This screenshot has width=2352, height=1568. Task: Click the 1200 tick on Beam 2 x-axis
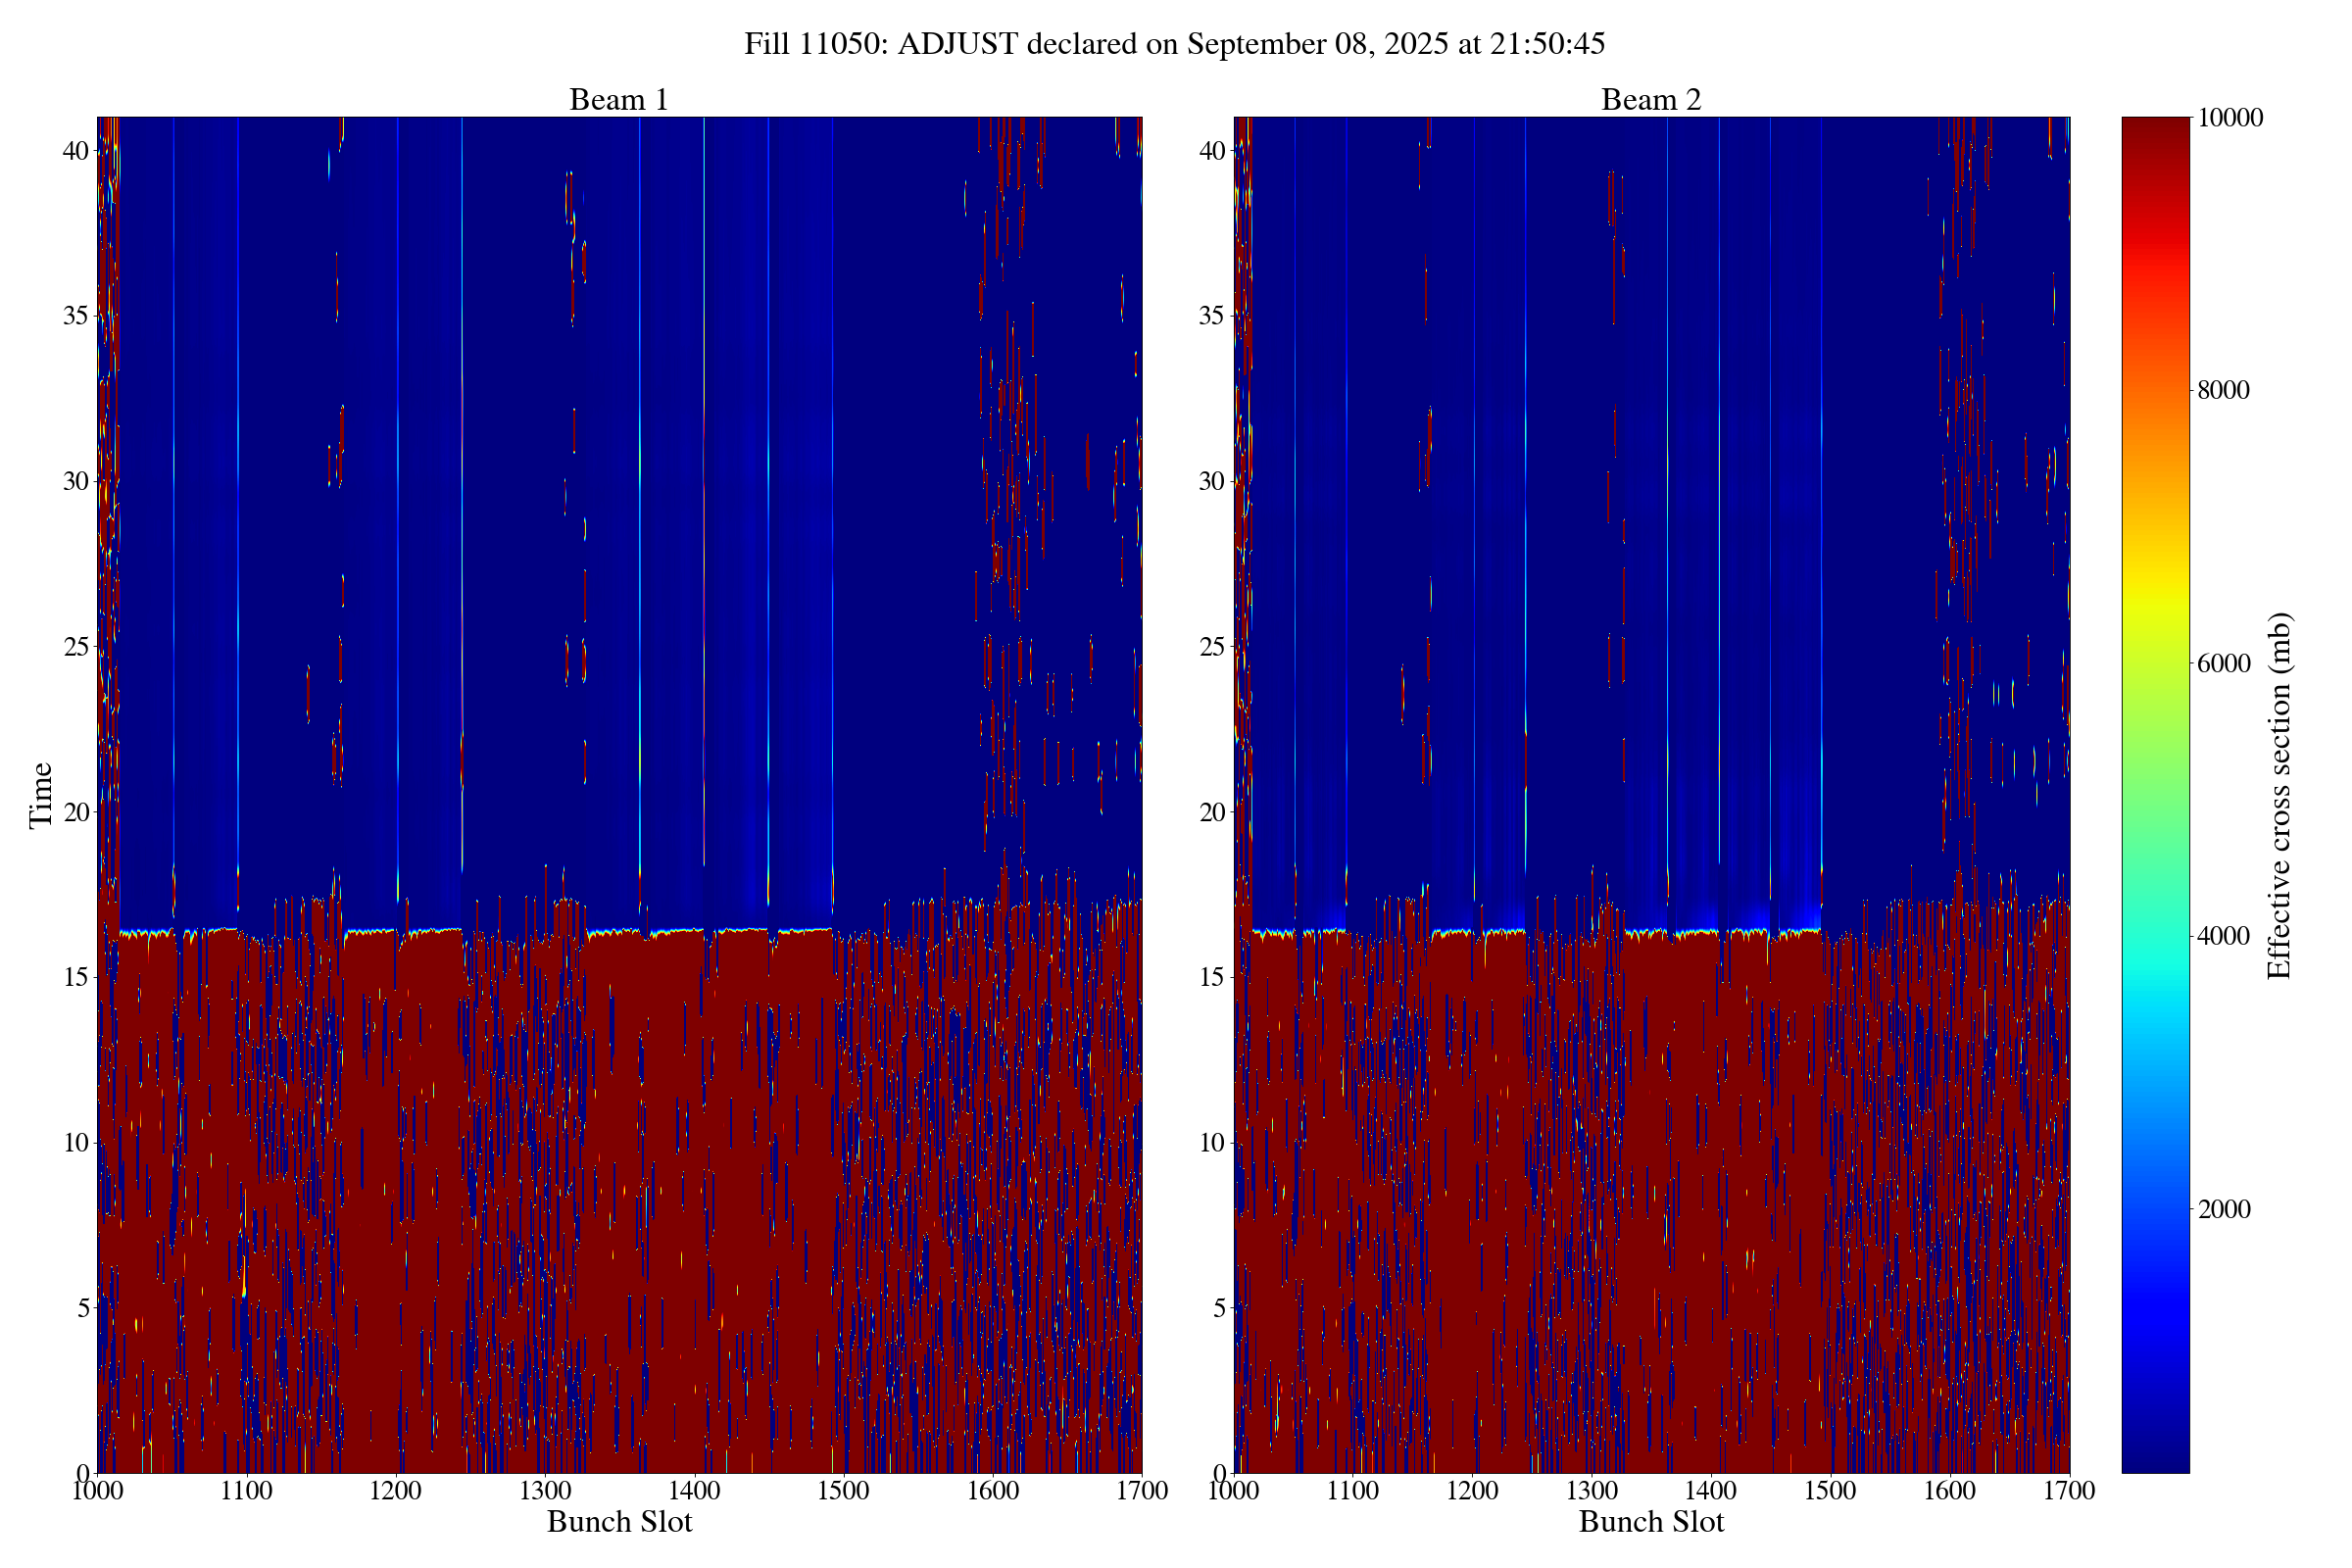click(1472, 1491)
